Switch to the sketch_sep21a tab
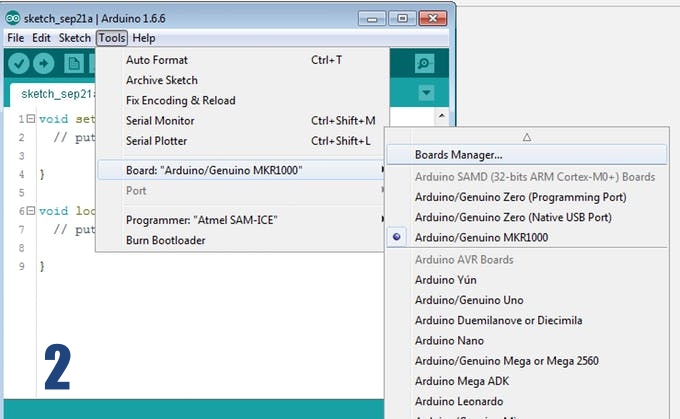This screenshot has height=419, width=680. 53,95
